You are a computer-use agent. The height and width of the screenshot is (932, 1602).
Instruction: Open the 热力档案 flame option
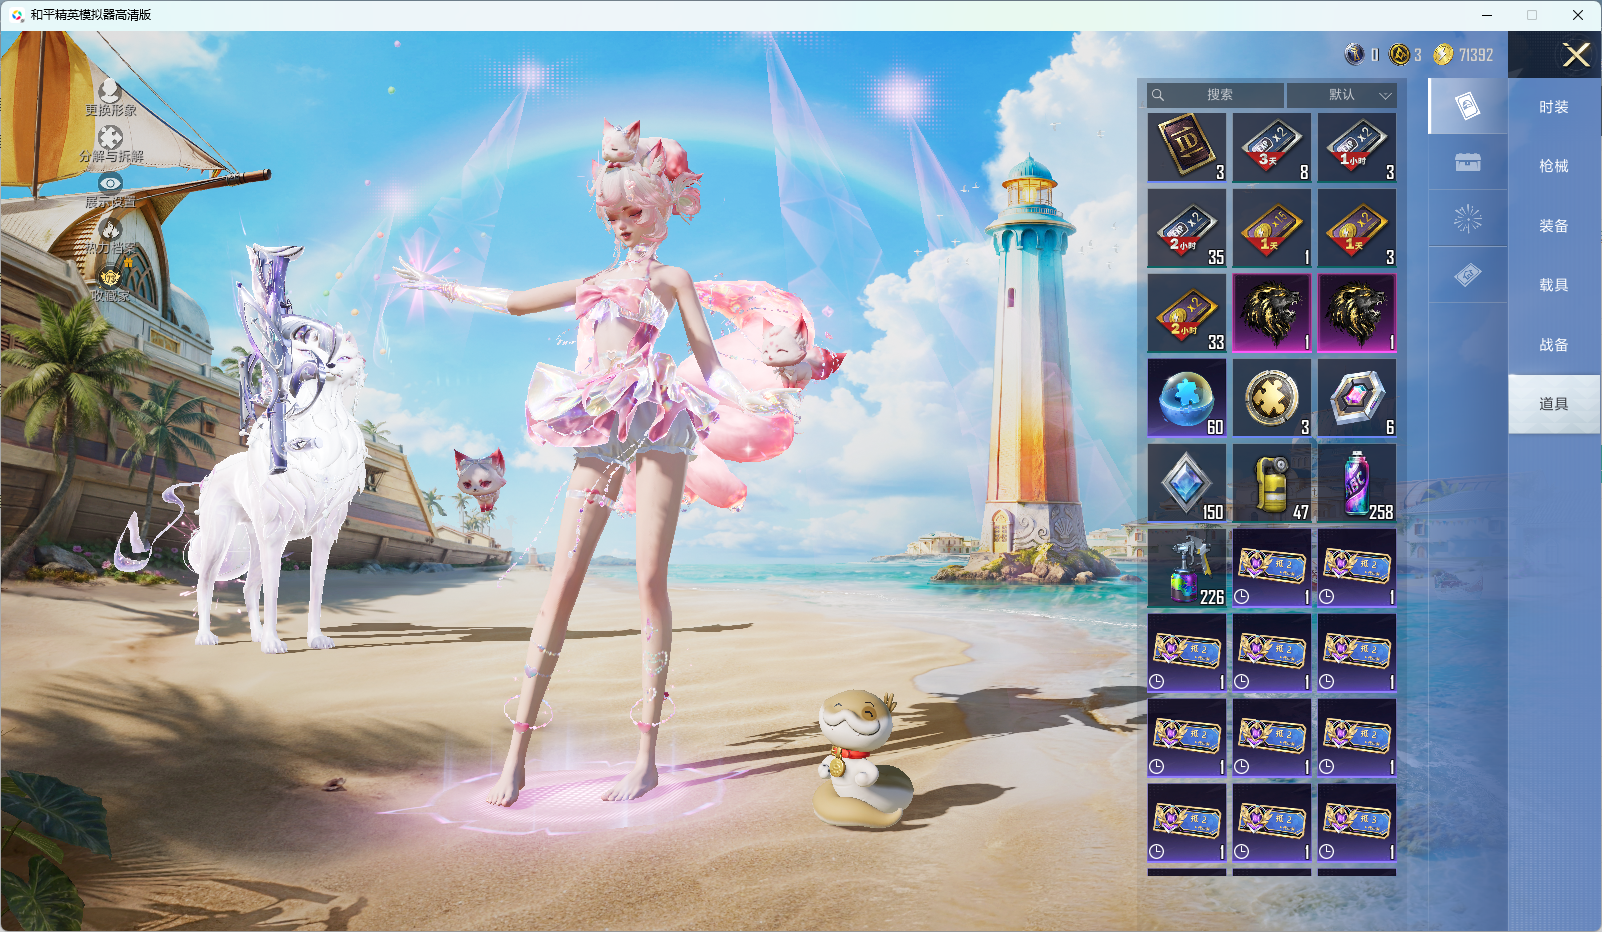110,238
